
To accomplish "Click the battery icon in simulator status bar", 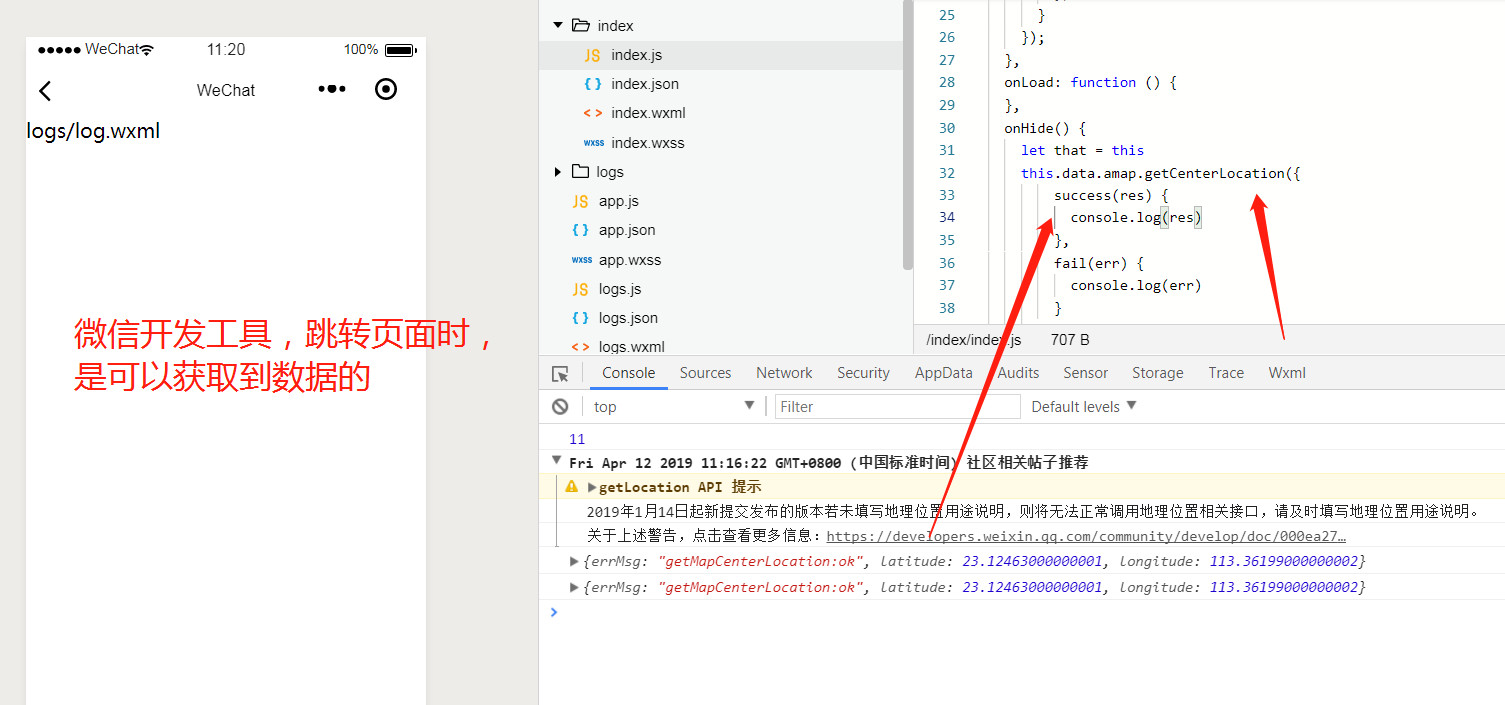I will click(400, 50).
